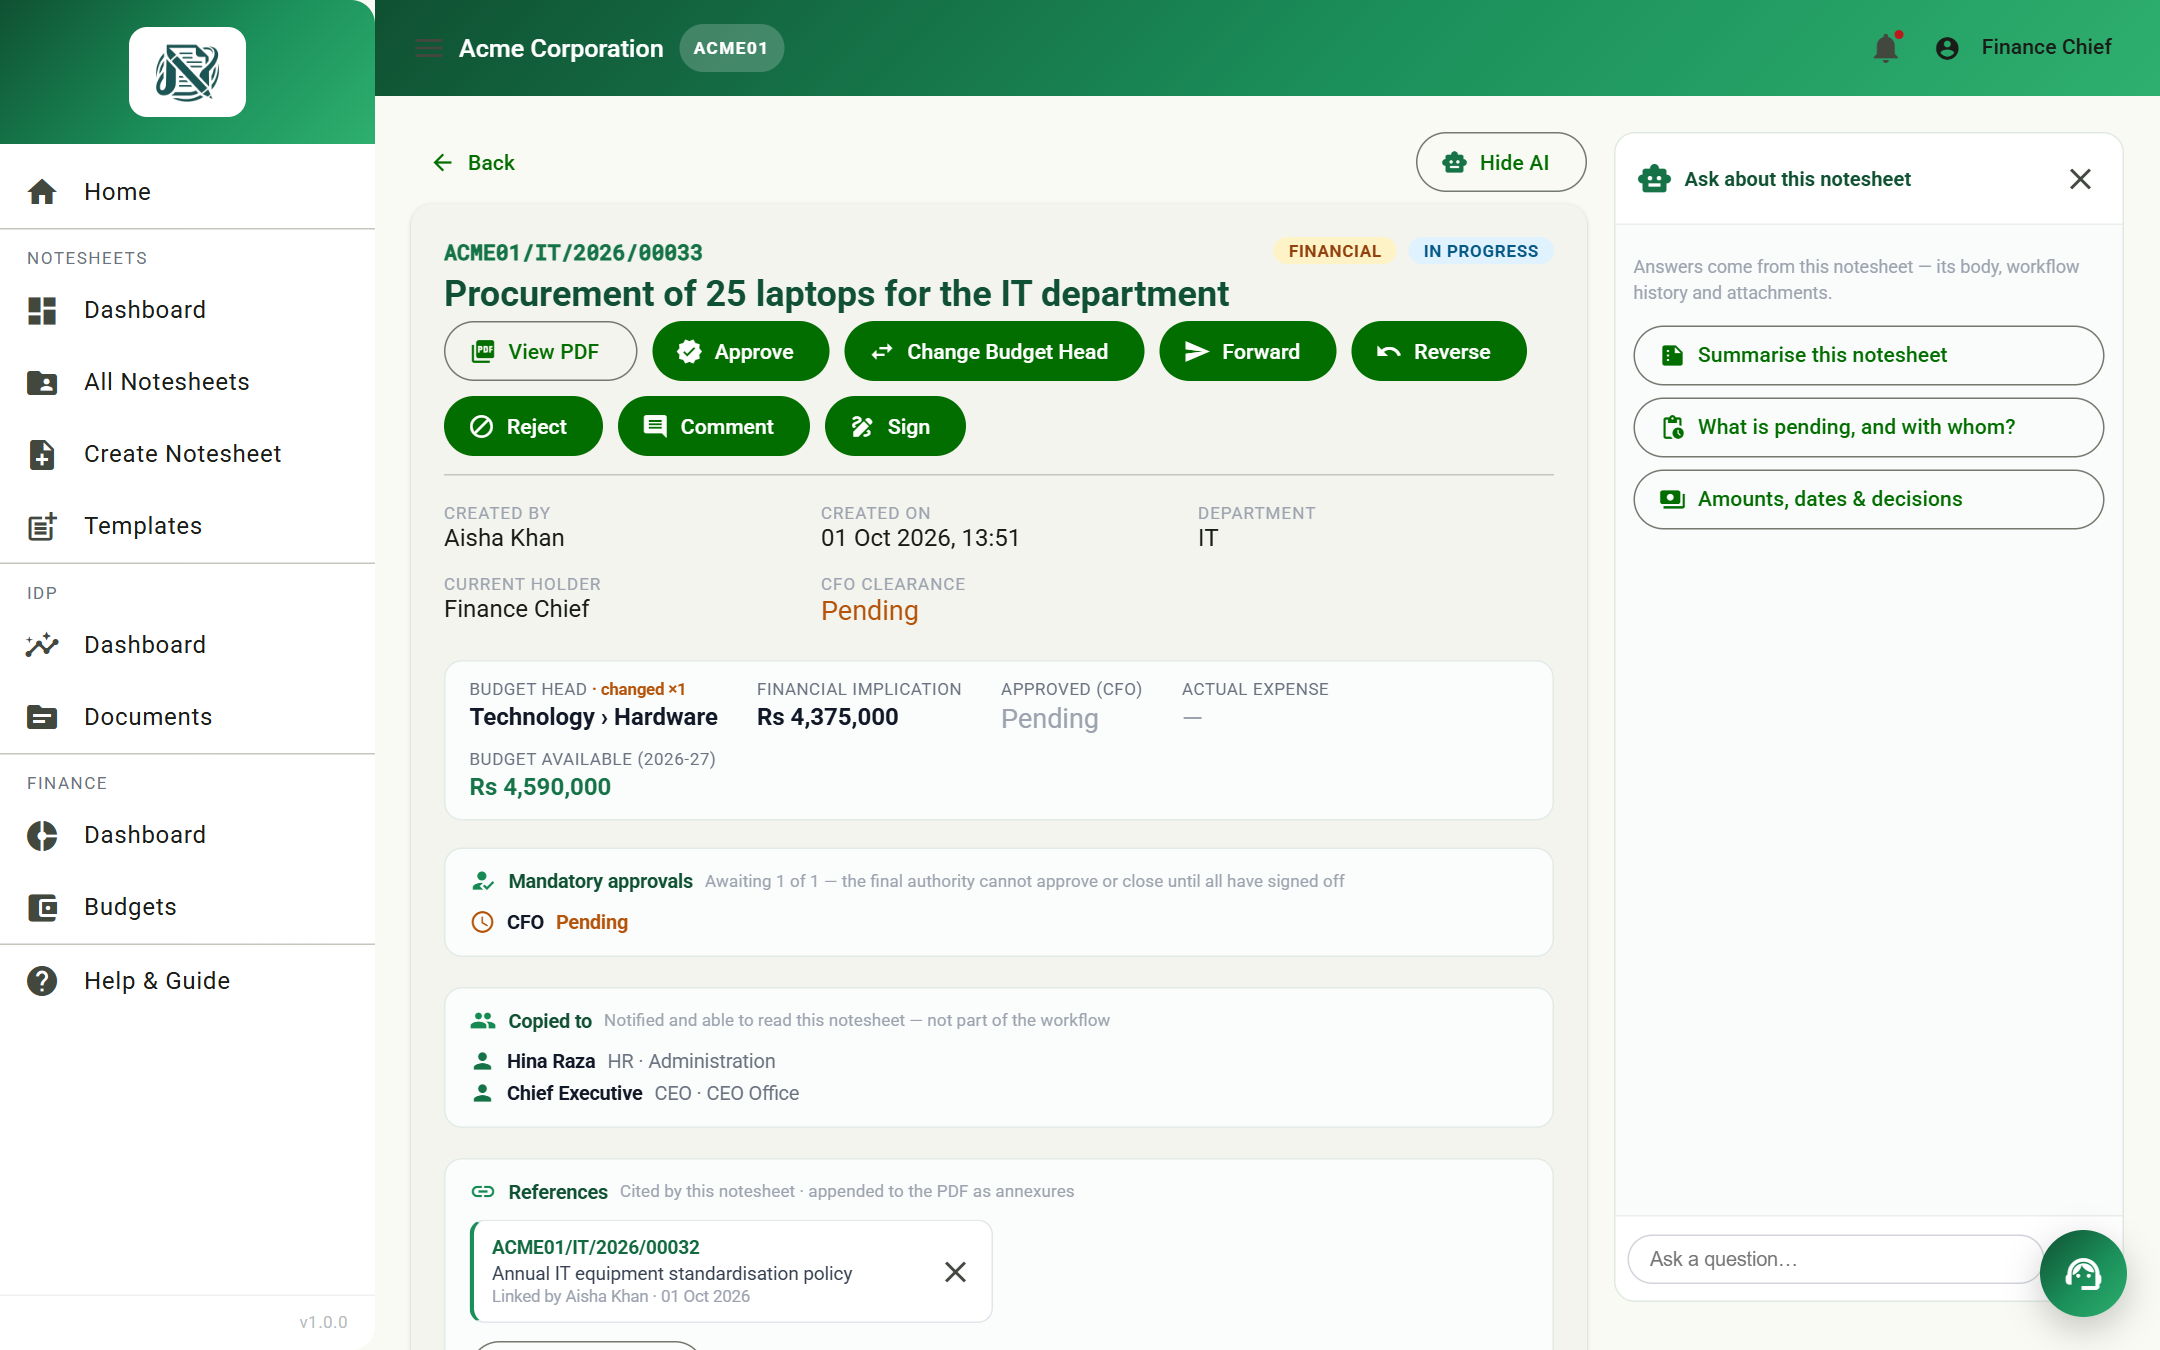Open Documents under IDP

187,717
